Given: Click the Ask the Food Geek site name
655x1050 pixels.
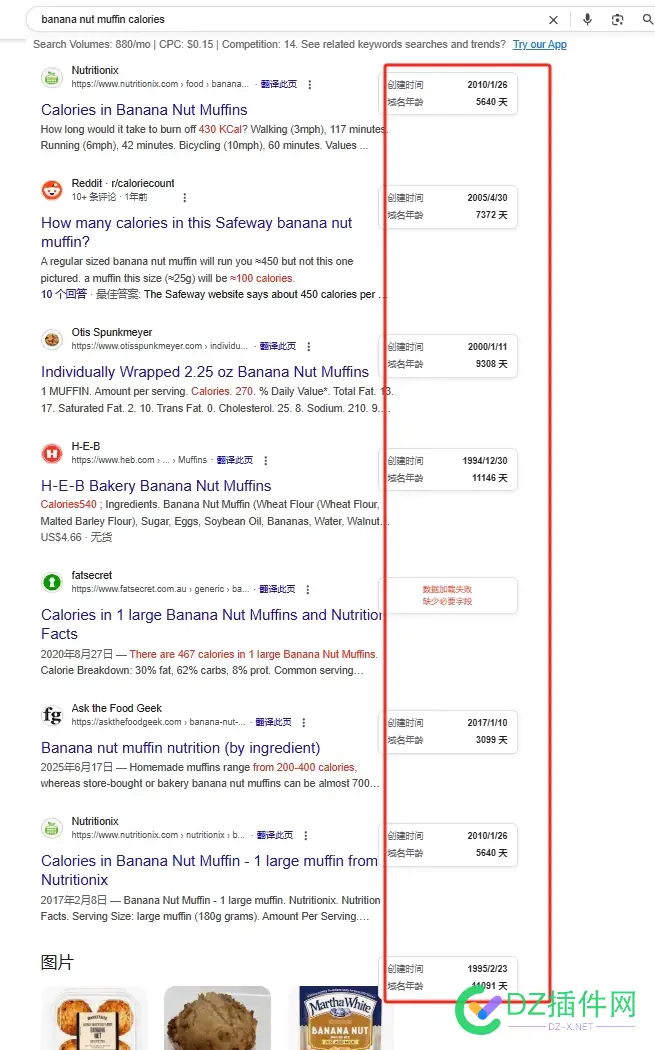Looking at the screenshot, I should click(117, 708).
